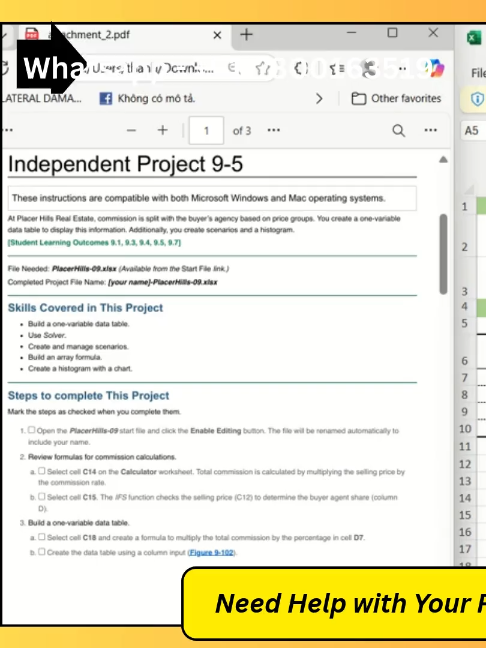Close the attachment_2.pdf tab
The height and width of the screenshot is (648, 486).
(217, 35)
